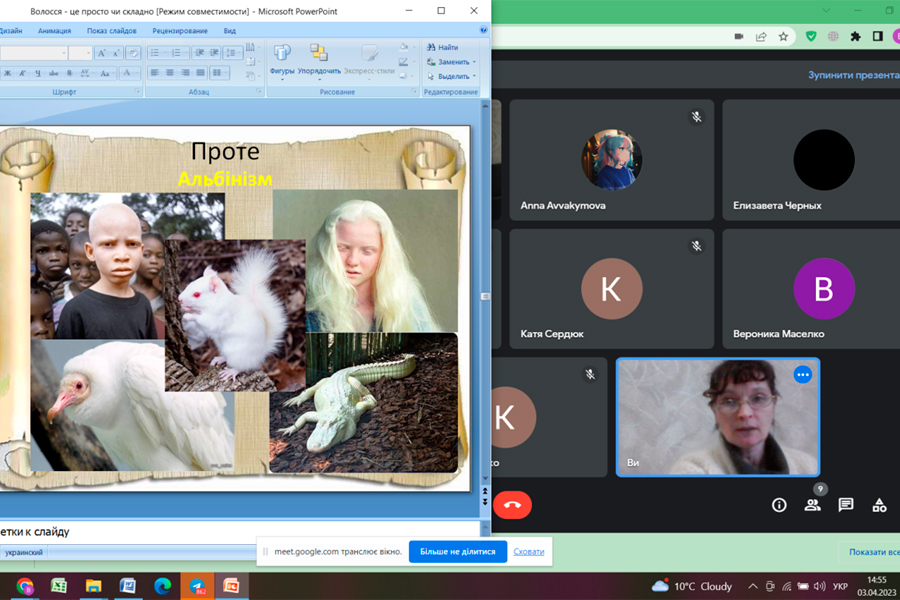
Task: Center text in paragraph group
Action: point(170,72)
